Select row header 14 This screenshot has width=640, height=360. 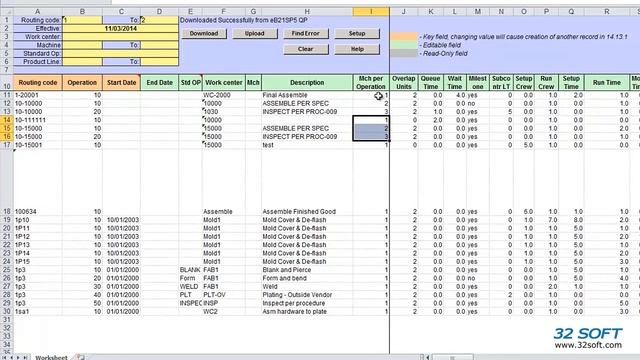point(7,120)
